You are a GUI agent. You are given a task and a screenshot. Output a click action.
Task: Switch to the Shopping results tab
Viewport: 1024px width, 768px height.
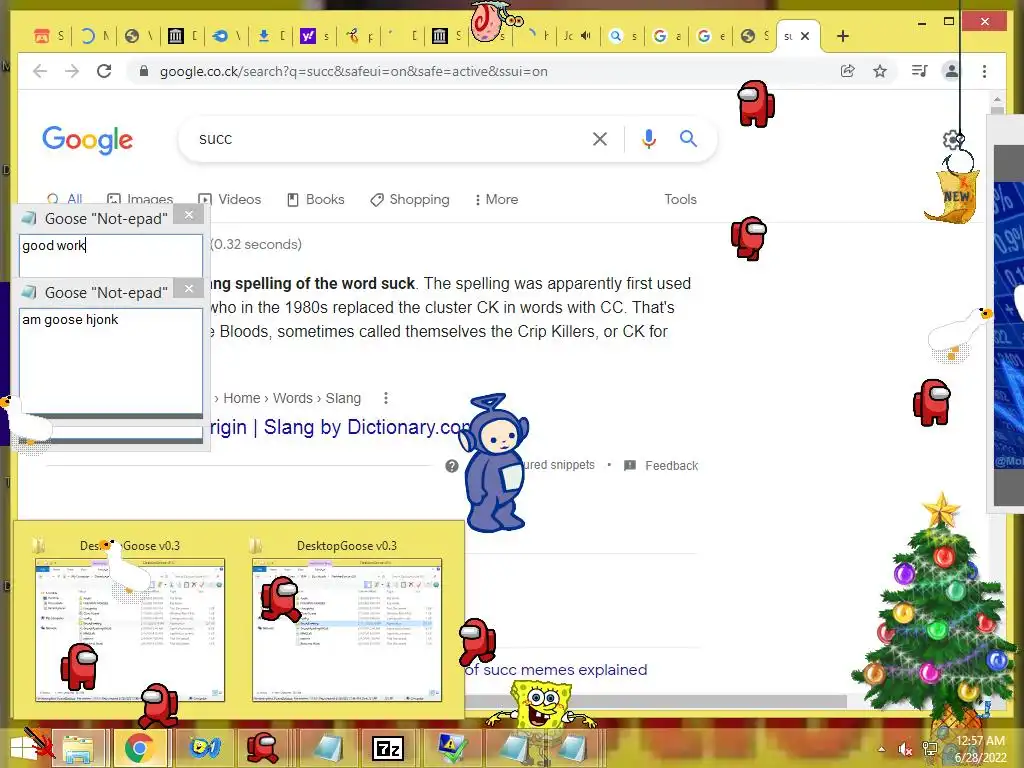410,199
